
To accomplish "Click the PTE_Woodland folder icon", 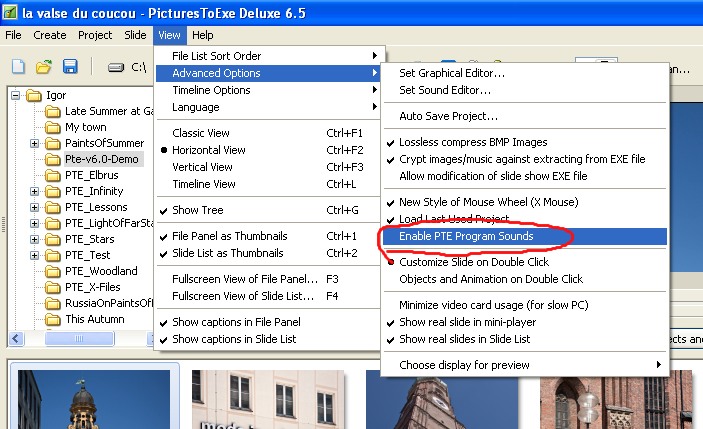I will 53,271.
